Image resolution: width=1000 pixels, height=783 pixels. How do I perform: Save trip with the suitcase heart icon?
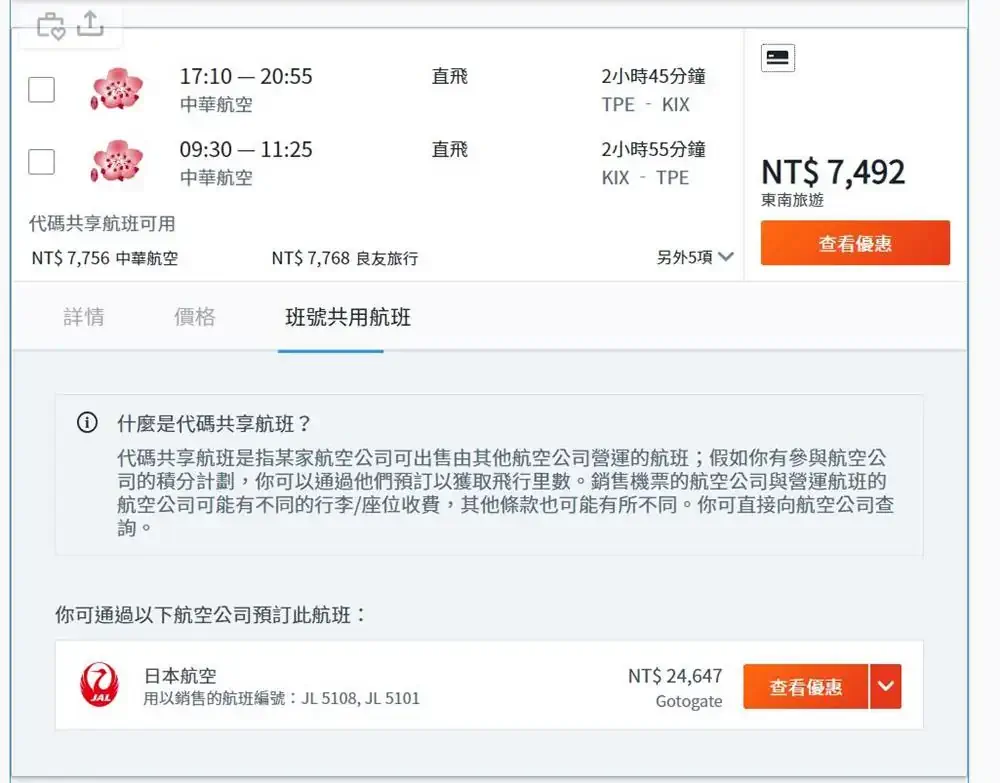click(x=51, y=26)
